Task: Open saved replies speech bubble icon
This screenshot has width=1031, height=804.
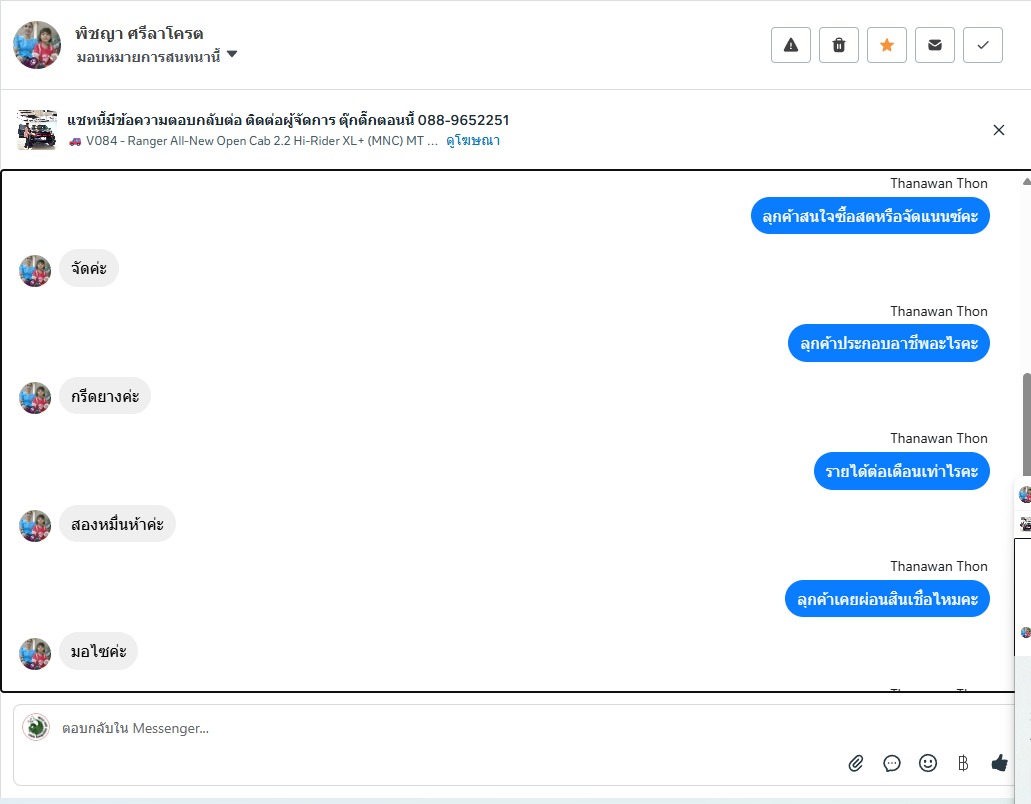Action: click(x=892, y=763)
